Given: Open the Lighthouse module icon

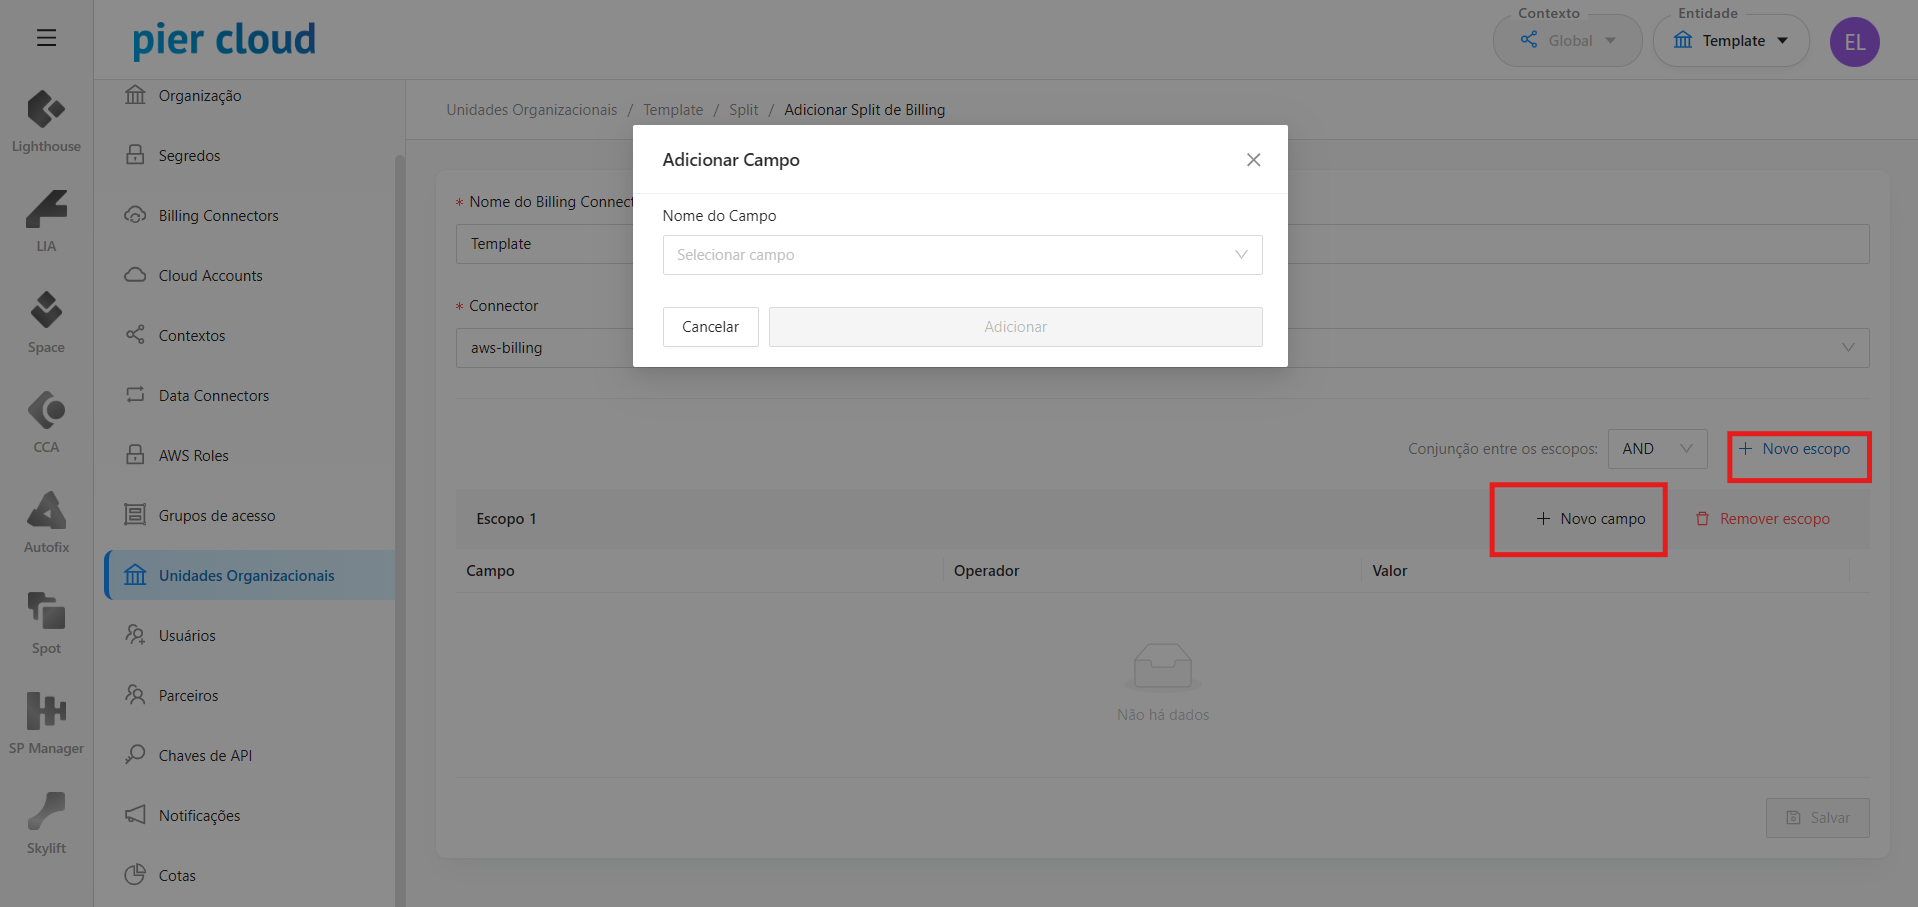Looking at the screenshot, I should [46, 110].
